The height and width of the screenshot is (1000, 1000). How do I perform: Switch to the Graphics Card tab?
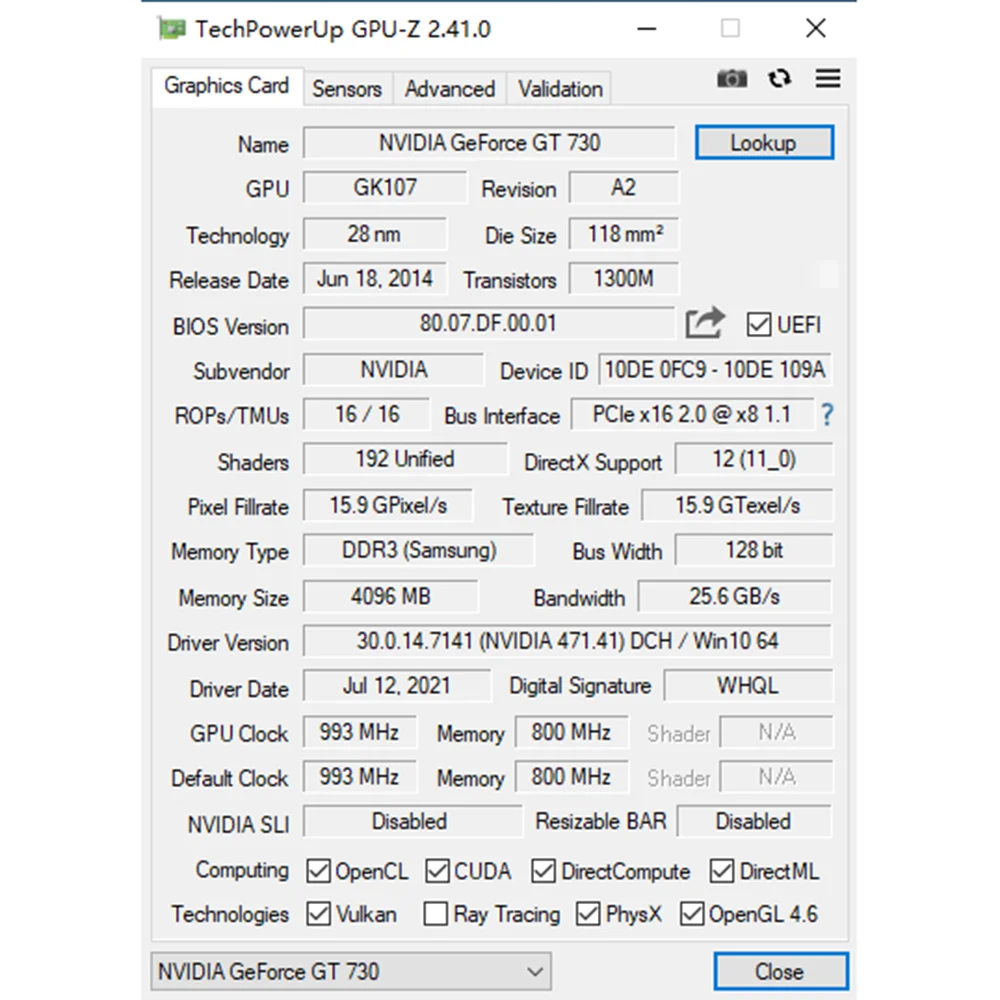pyautogui.click(x=226, y=86)
